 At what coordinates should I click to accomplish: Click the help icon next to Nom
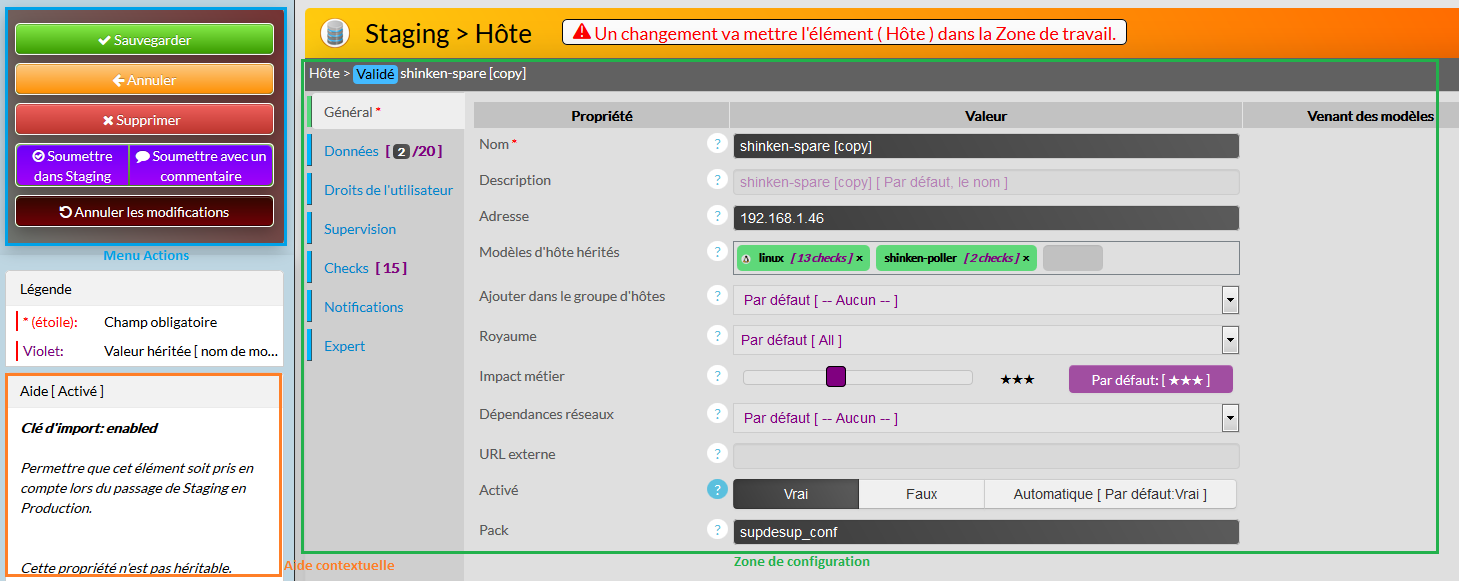tap(716, 144)
